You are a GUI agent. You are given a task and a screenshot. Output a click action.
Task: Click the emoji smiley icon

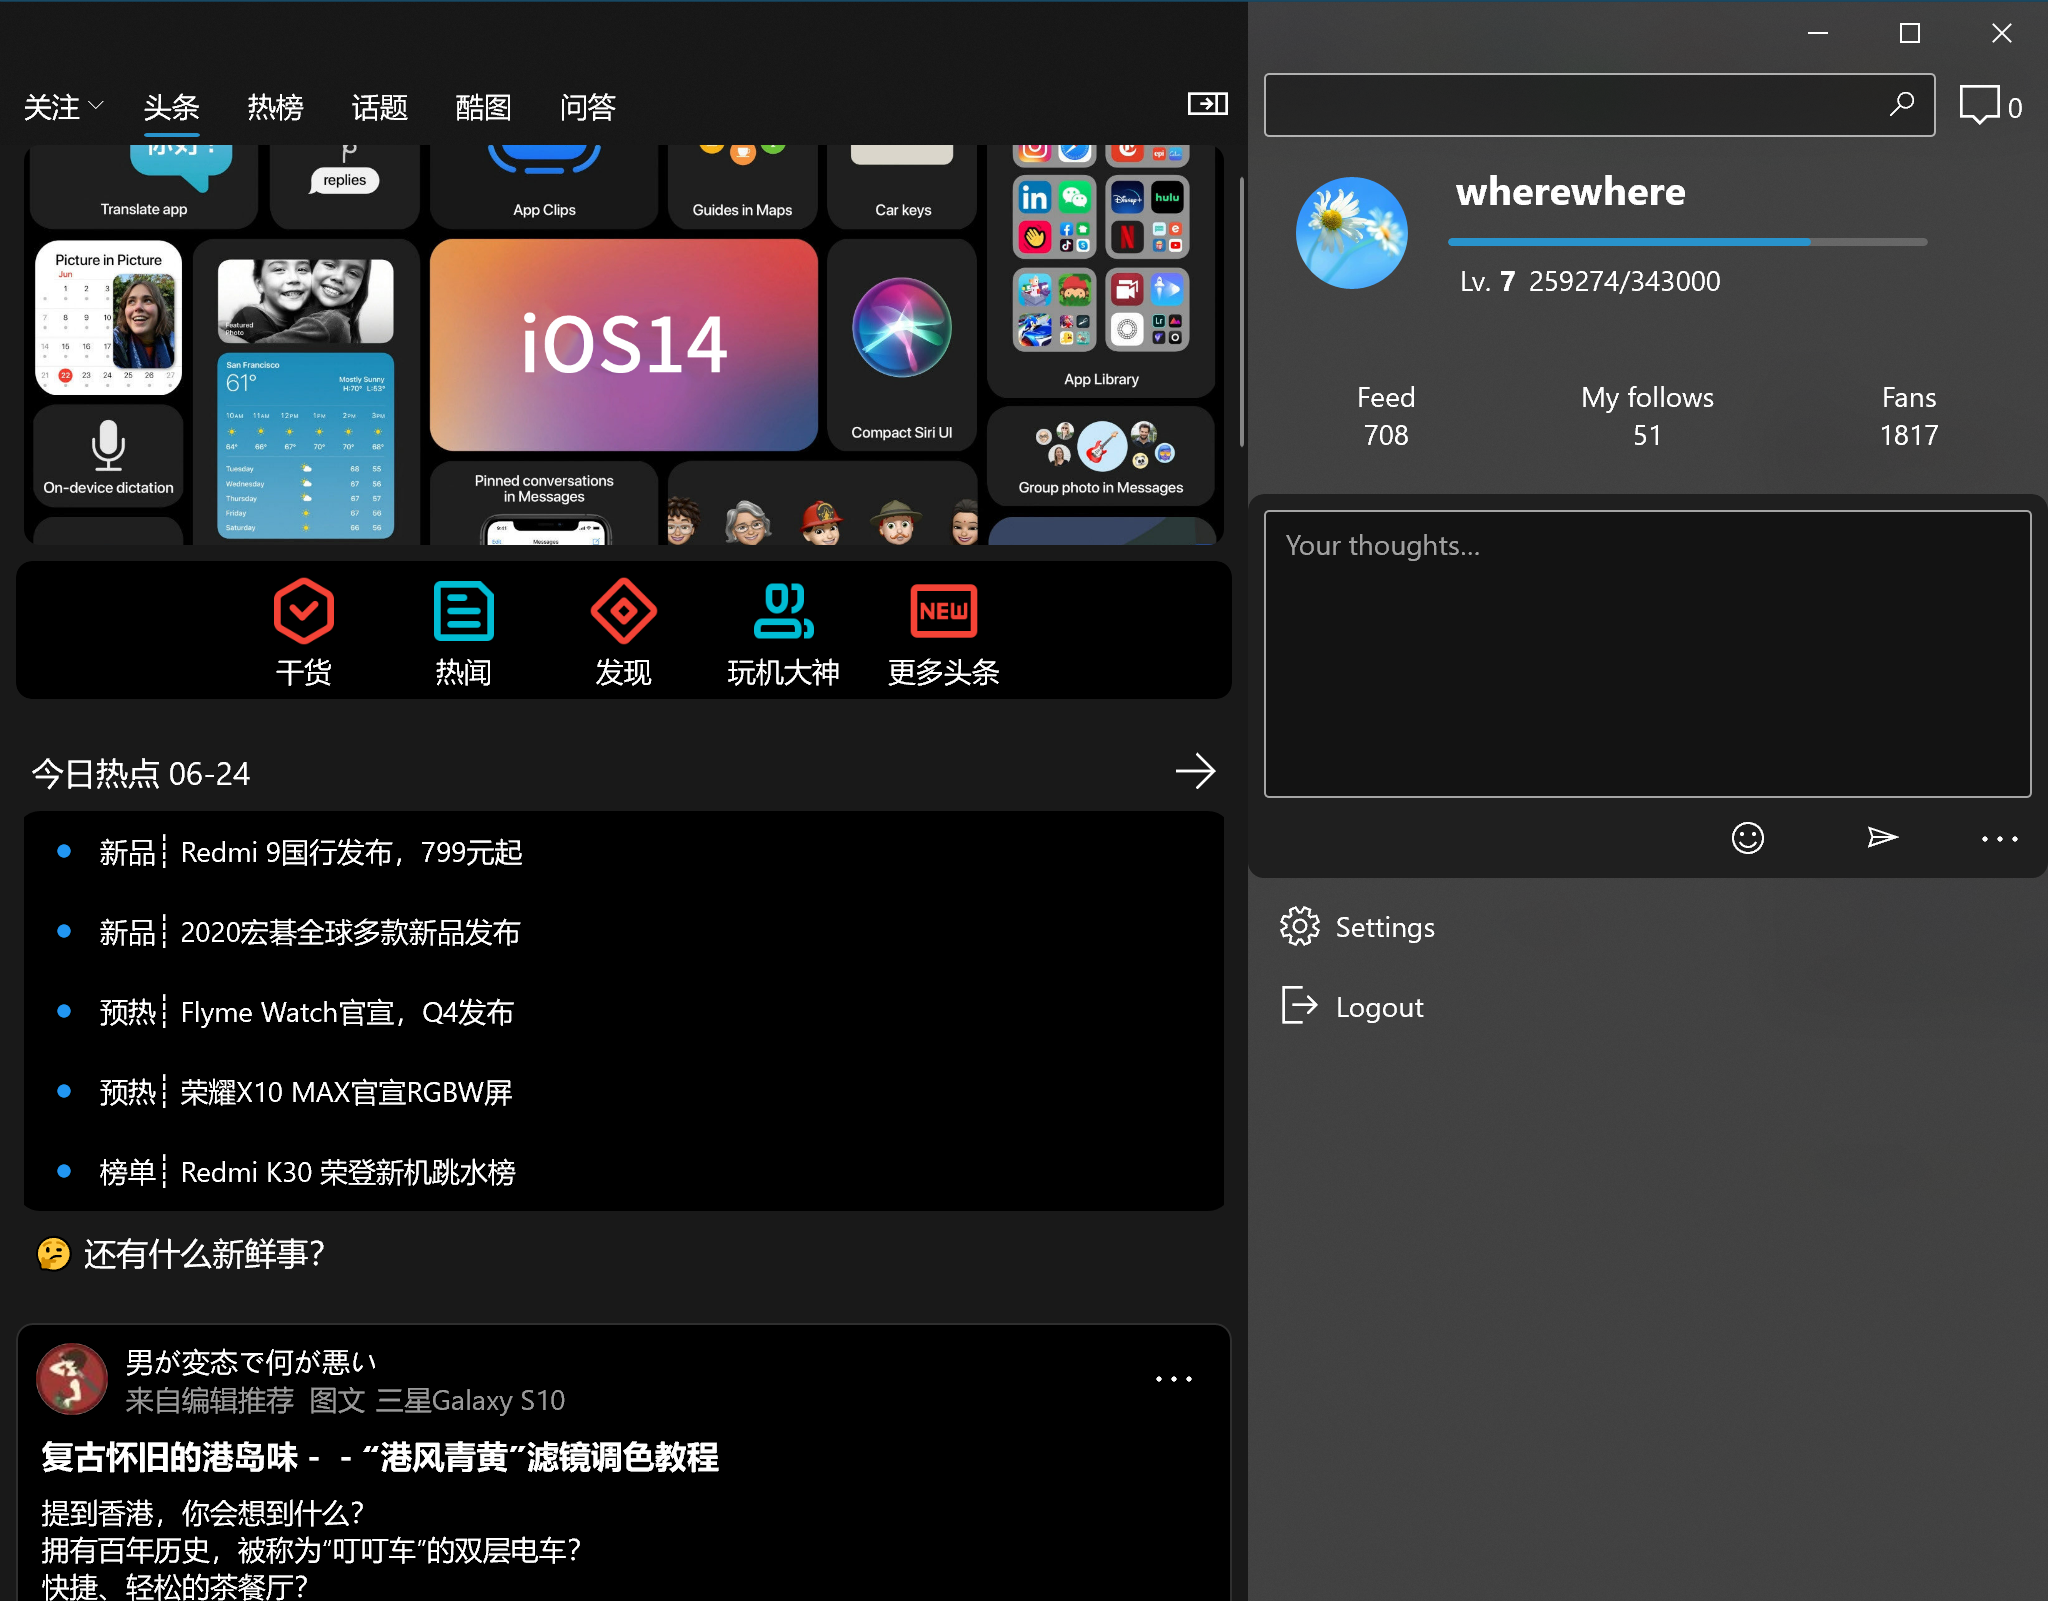1747,838
